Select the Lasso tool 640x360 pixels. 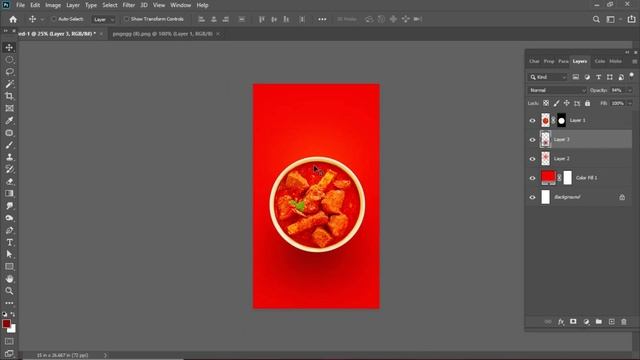pos(9,72)
